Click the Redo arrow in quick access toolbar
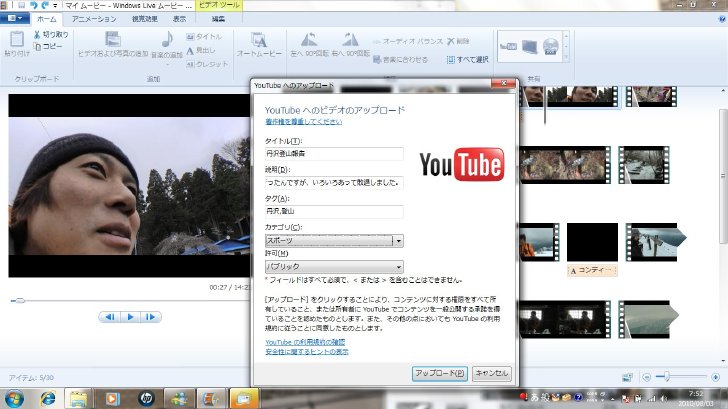This screenshot has height=409, width=728. [45, 5]
